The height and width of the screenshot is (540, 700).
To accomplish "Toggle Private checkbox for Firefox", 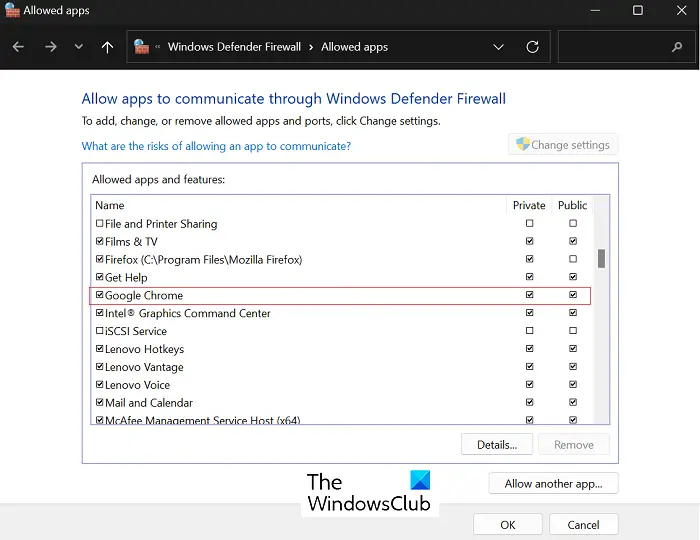I will coord(529,259).
